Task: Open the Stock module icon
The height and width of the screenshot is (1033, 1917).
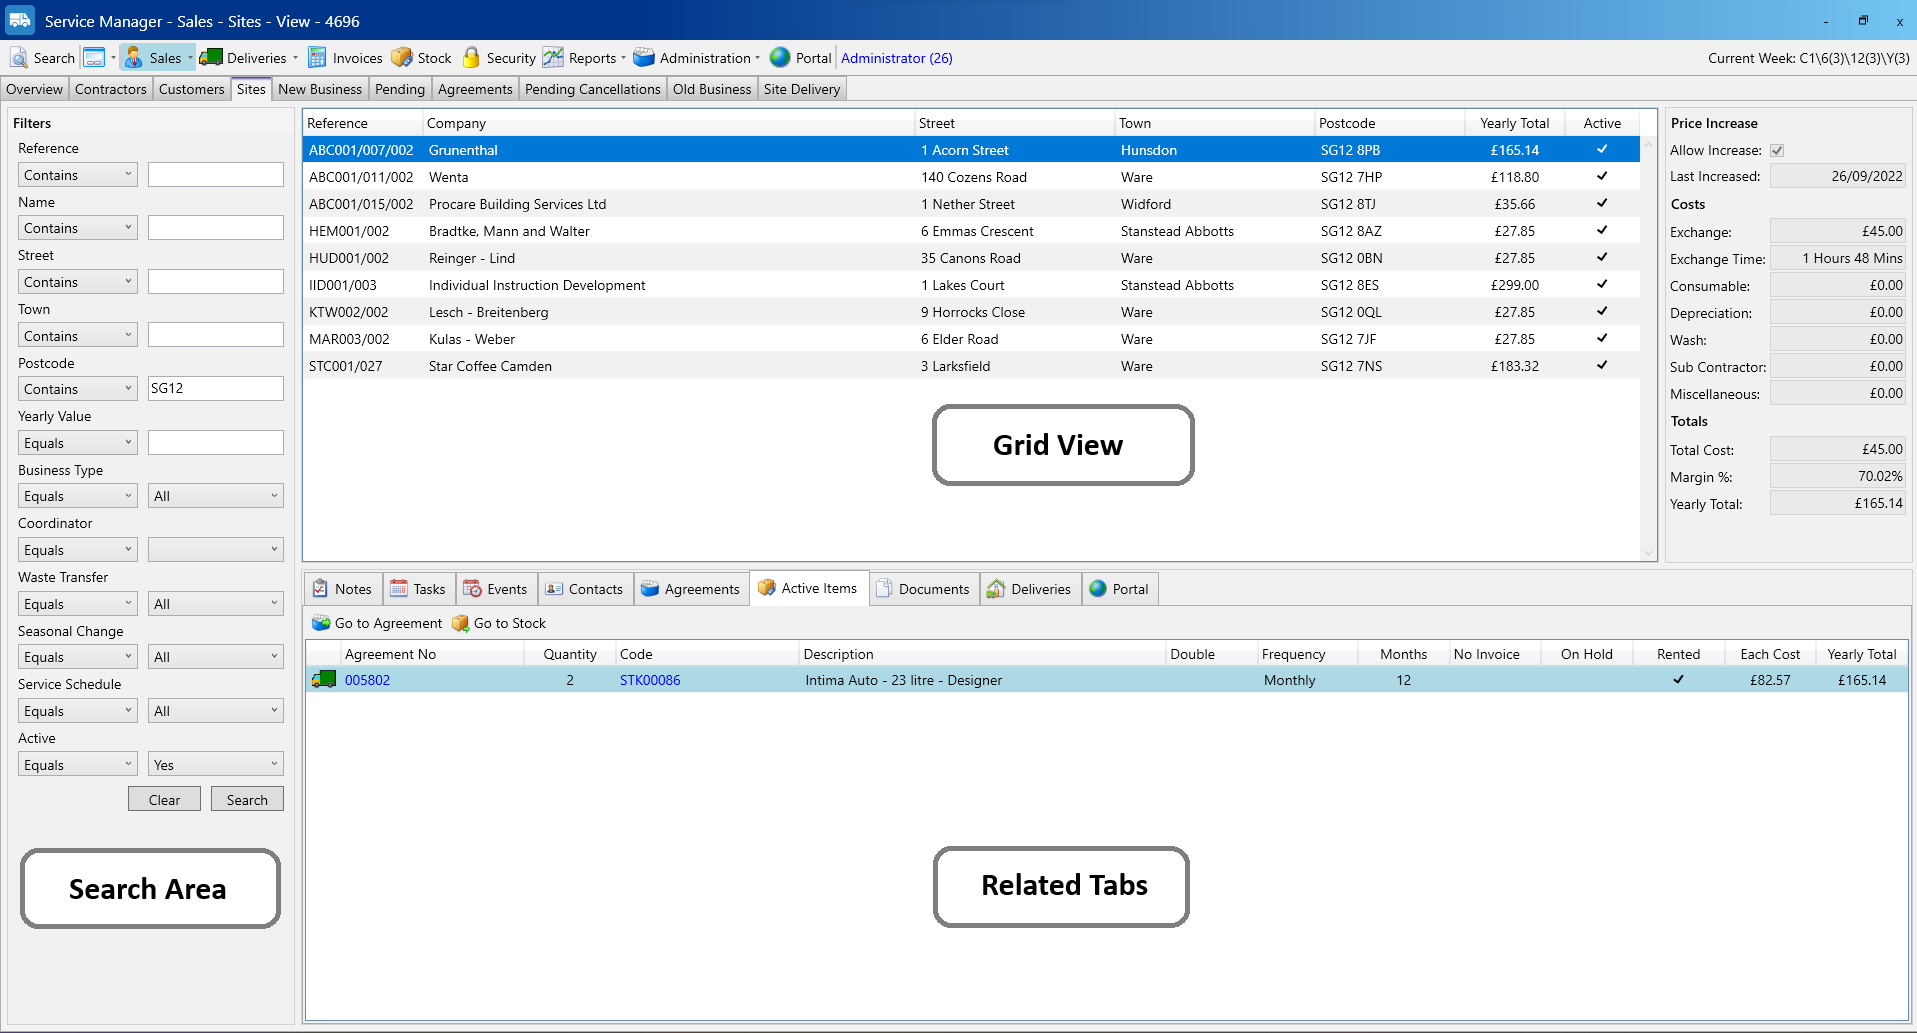Action: pyautogui.click(x=402, y=58)
